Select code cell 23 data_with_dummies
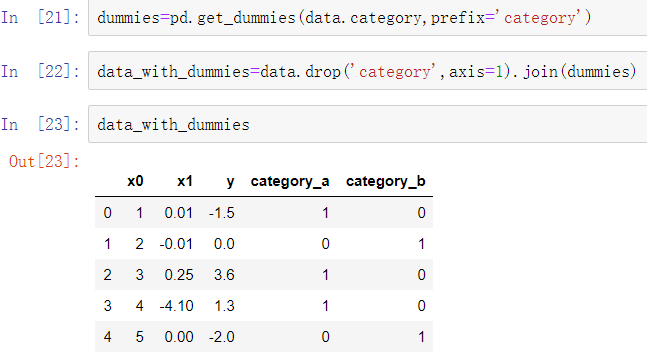Viewport: 647px width, 362px height. click(368, 124)
